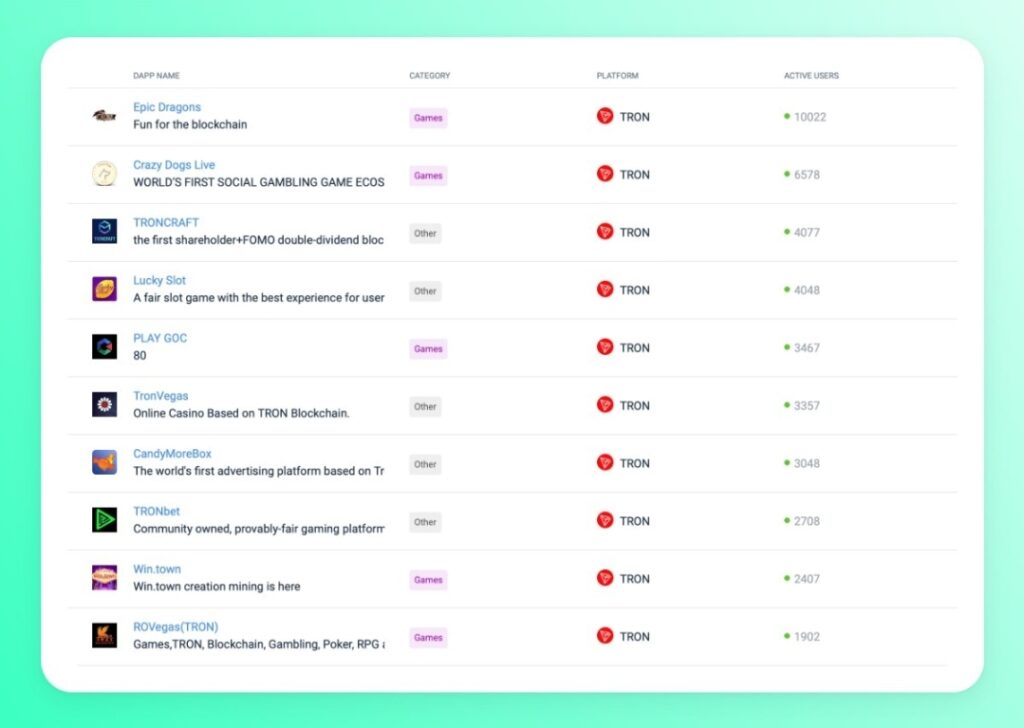1024x728 pixels.
Task: Click the ROVegas(TRON) dapp logo
Action: [104, 635]
